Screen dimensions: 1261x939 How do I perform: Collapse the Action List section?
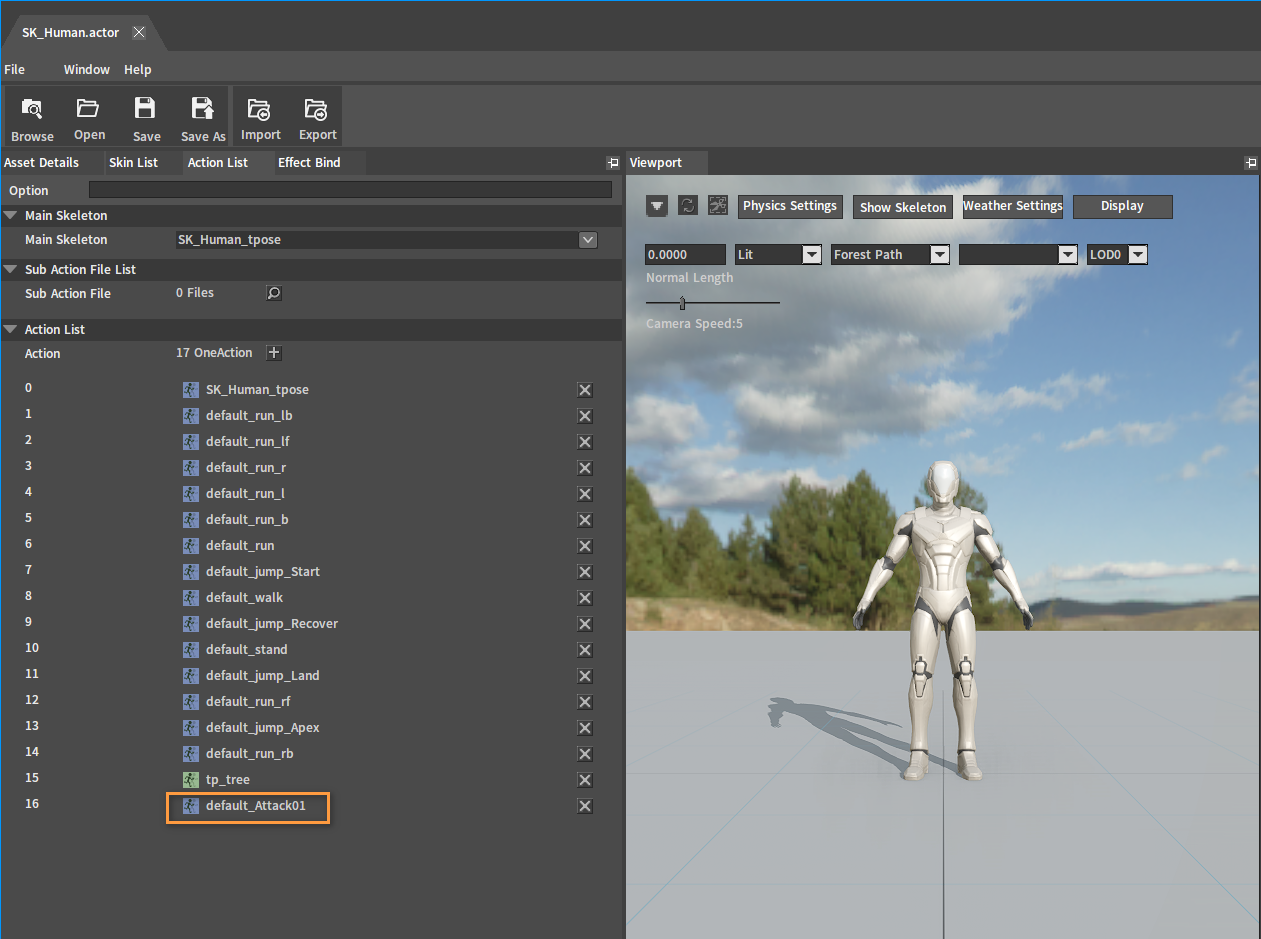pos(11,329)
